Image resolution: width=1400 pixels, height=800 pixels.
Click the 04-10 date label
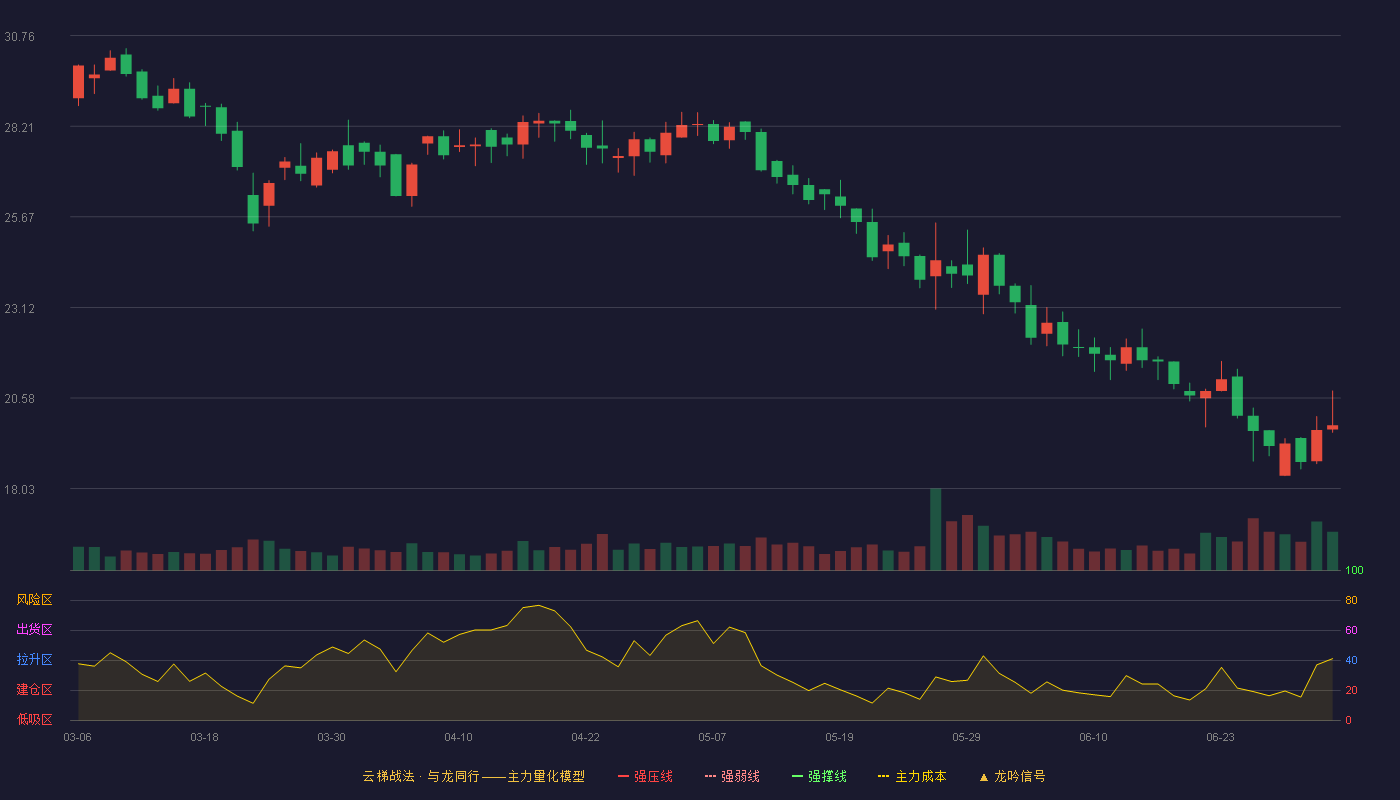458,737
